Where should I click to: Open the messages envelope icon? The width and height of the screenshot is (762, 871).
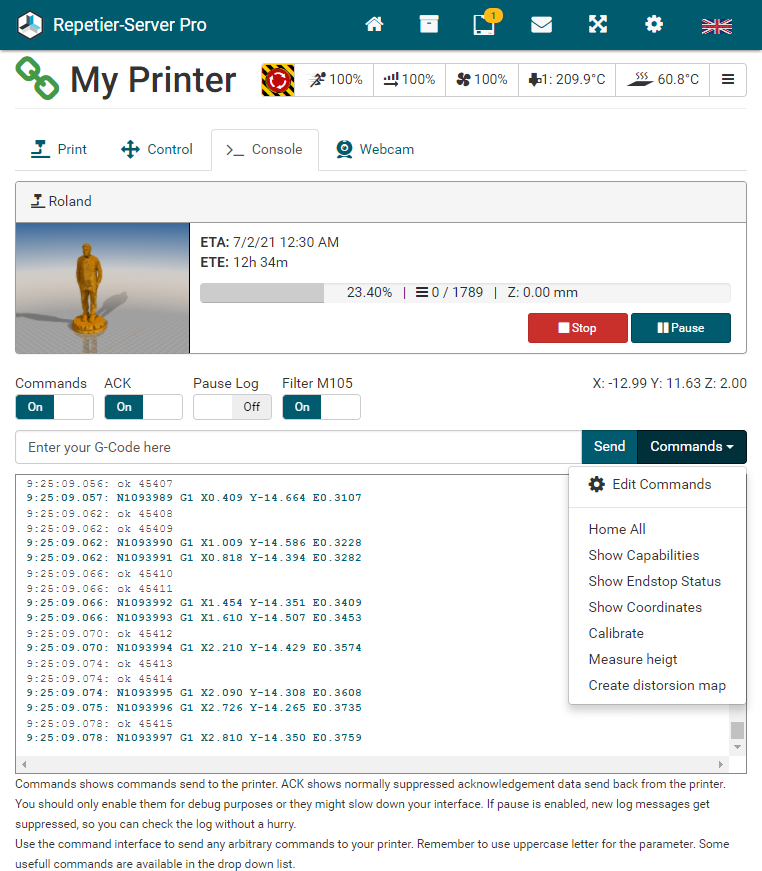coord(541,25)
